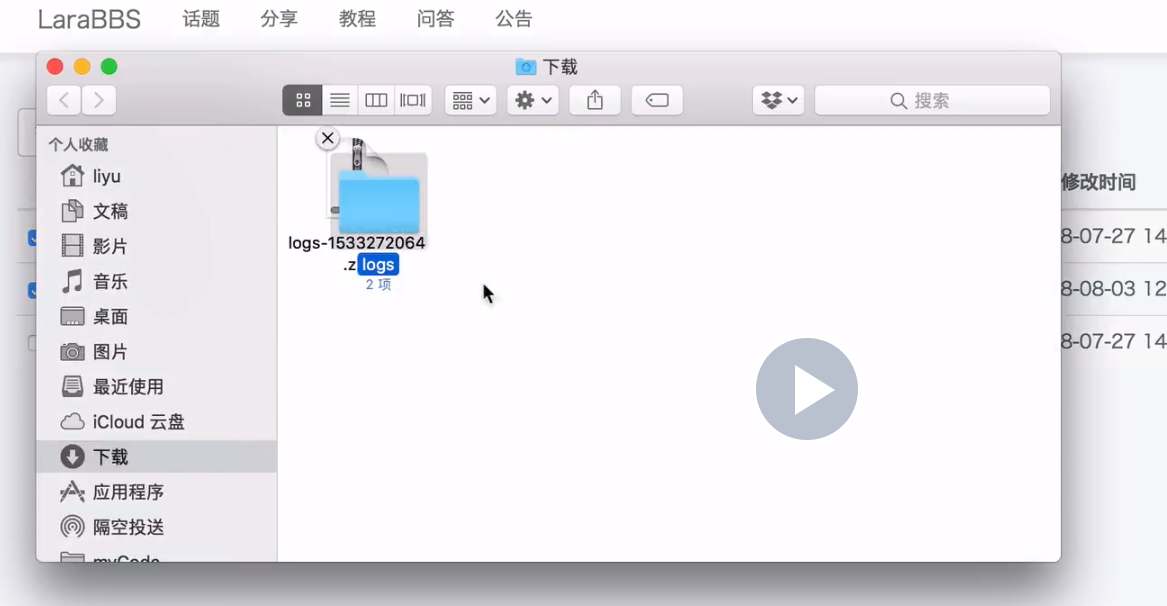Open the 教程 navigation item
The image size is (1167, 606).
[x=357, y=19]
